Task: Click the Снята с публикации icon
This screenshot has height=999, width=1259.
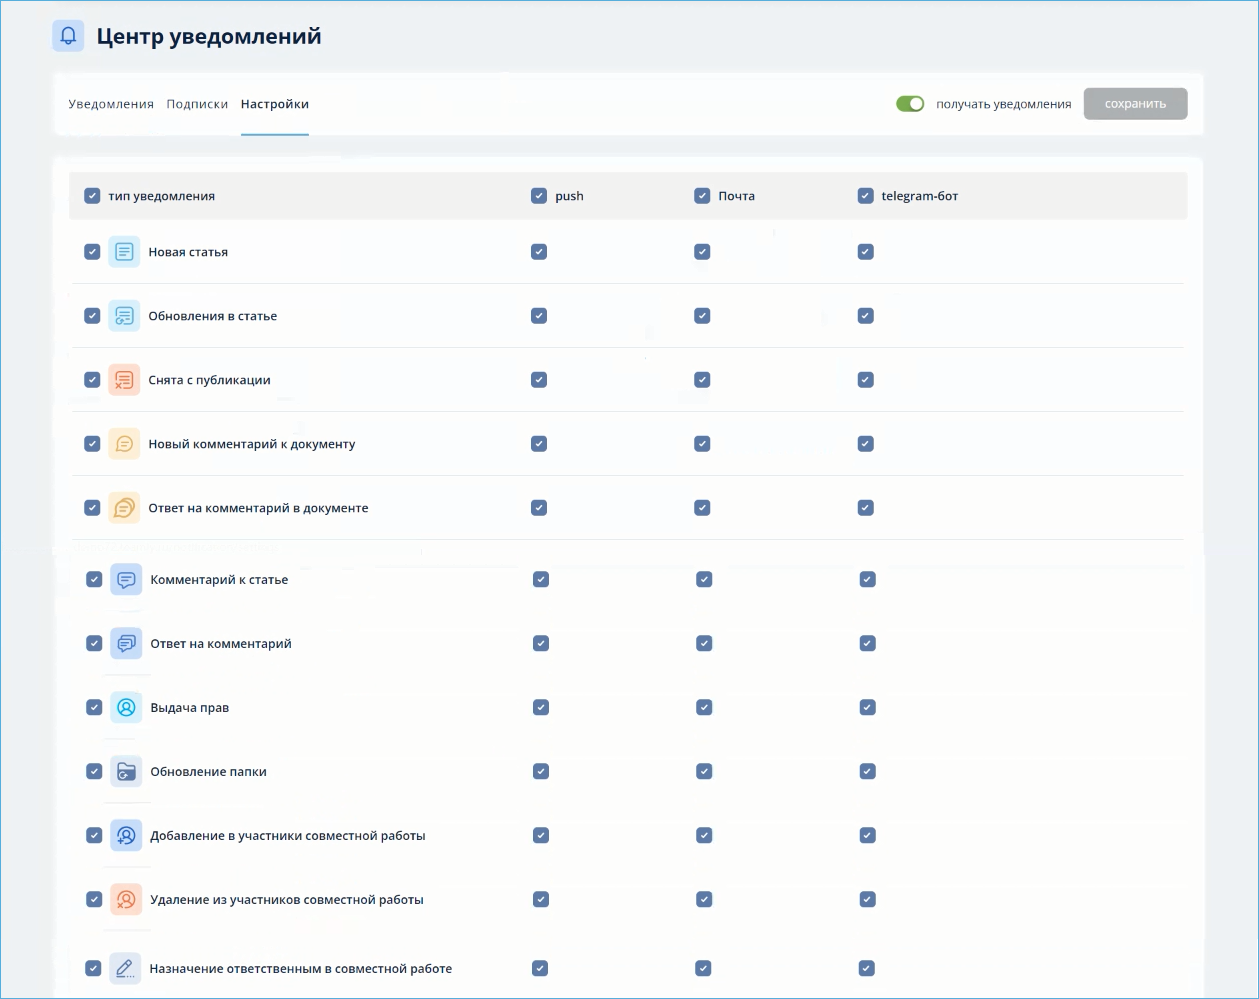Action: [124, 380]
